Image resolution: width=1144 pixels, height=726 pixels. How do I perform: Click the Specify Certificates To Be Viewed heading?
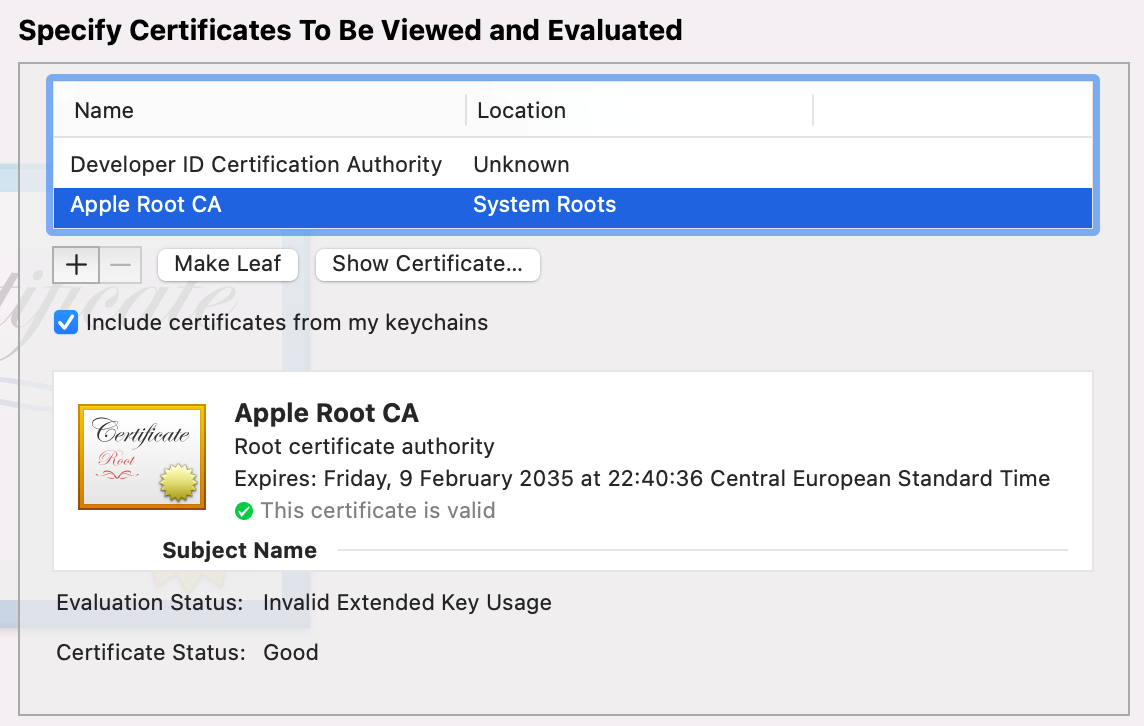click(350, 31)
